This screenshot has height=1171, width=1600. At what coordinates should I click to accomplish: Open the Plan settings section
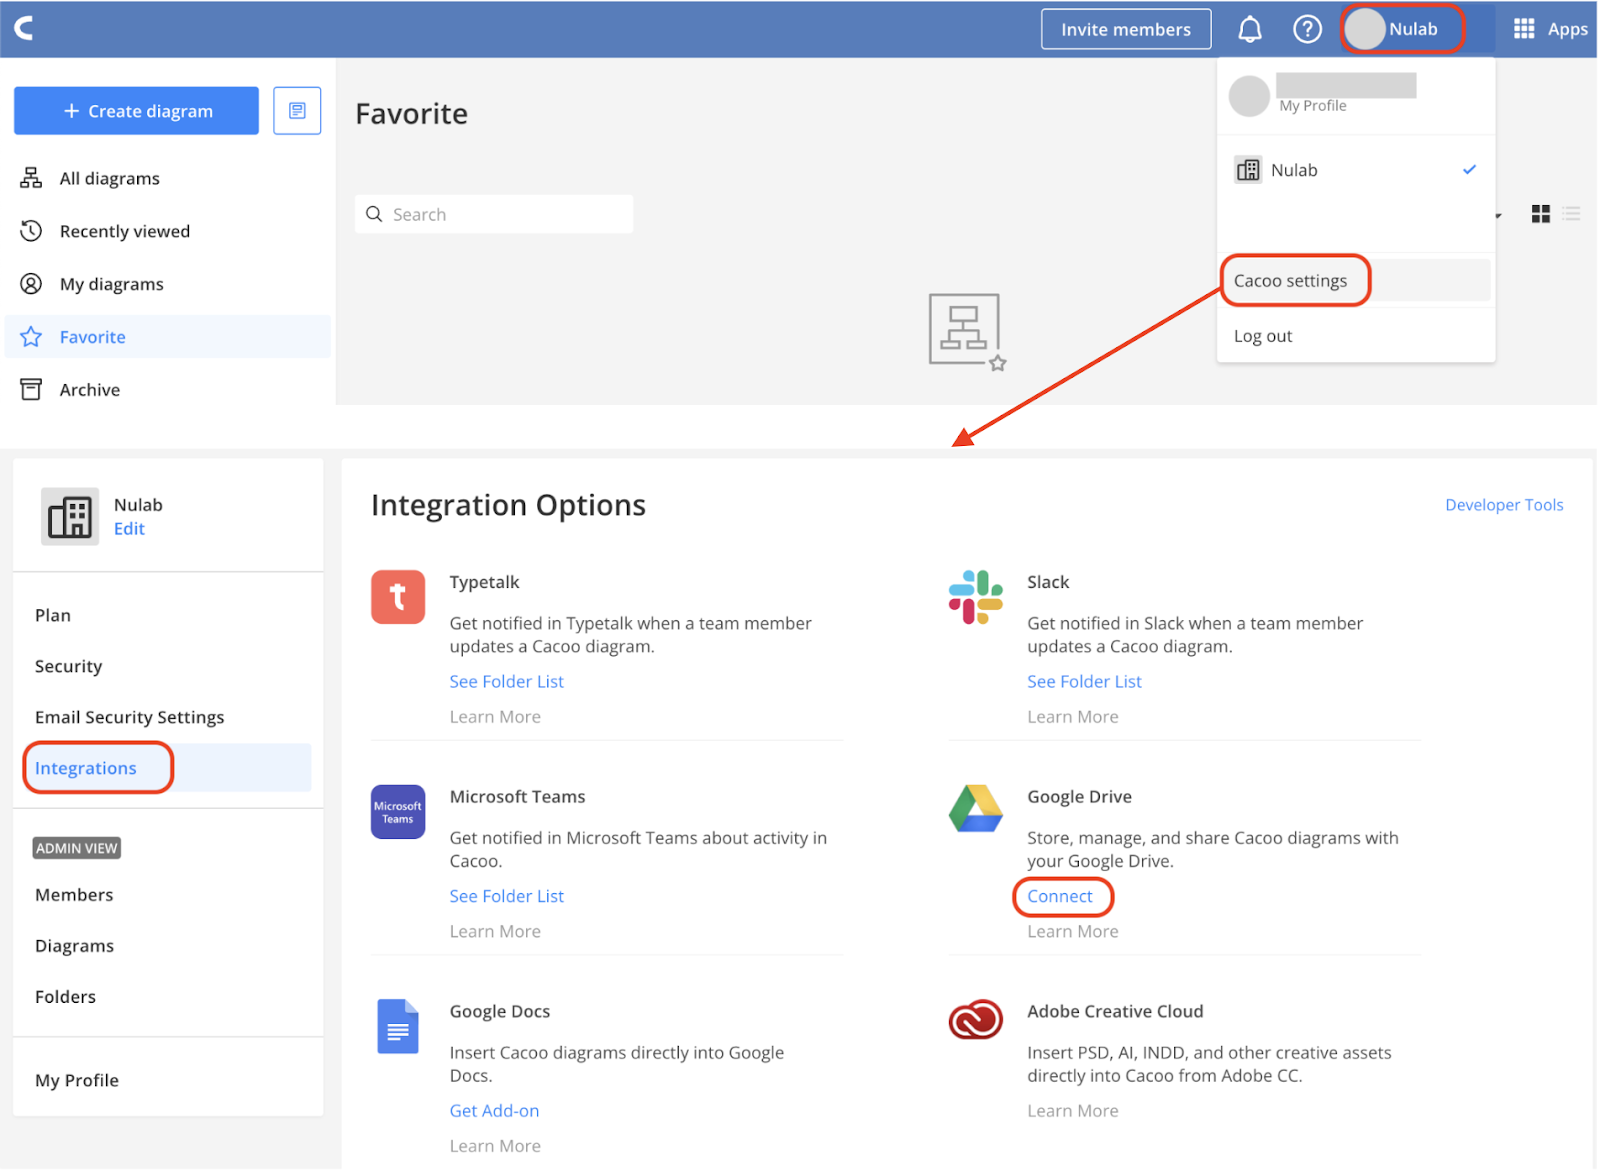click(53, 615)
